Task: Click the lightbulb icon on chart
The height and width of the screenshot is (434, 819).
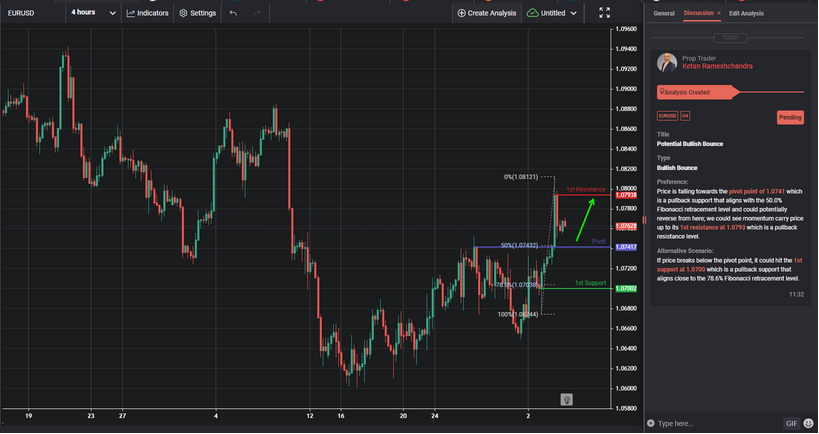Action: (x=566, y=400)
